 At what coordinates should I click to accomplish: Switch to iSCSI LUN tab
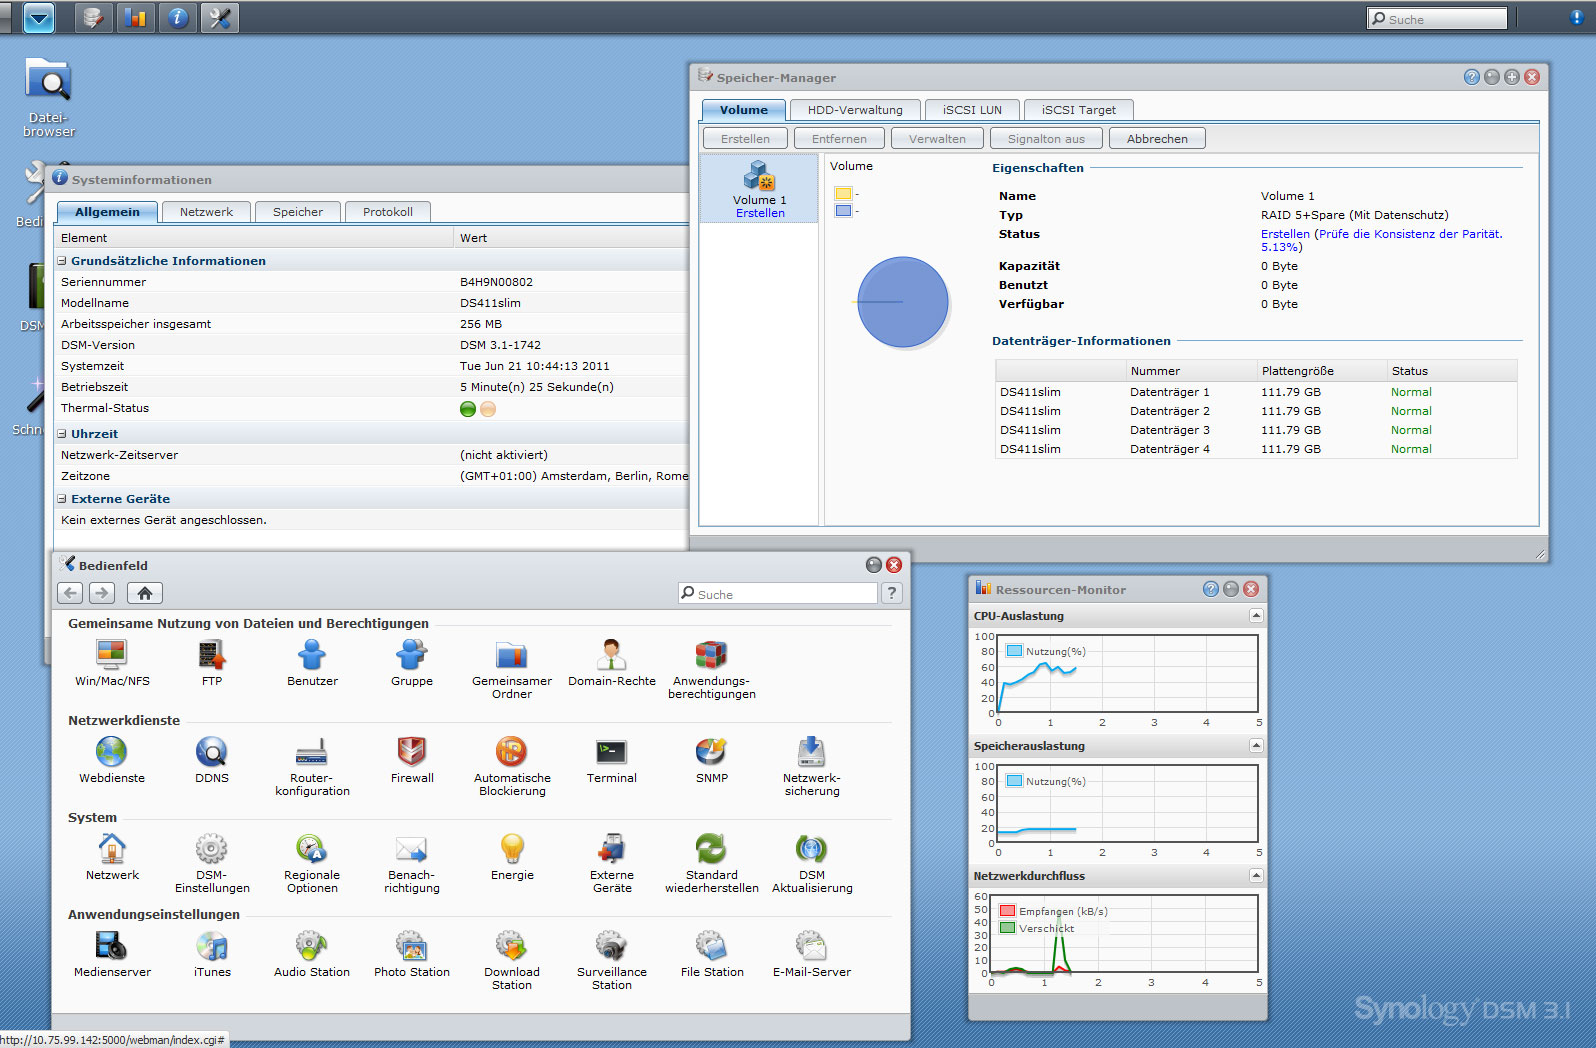[972, 110]
